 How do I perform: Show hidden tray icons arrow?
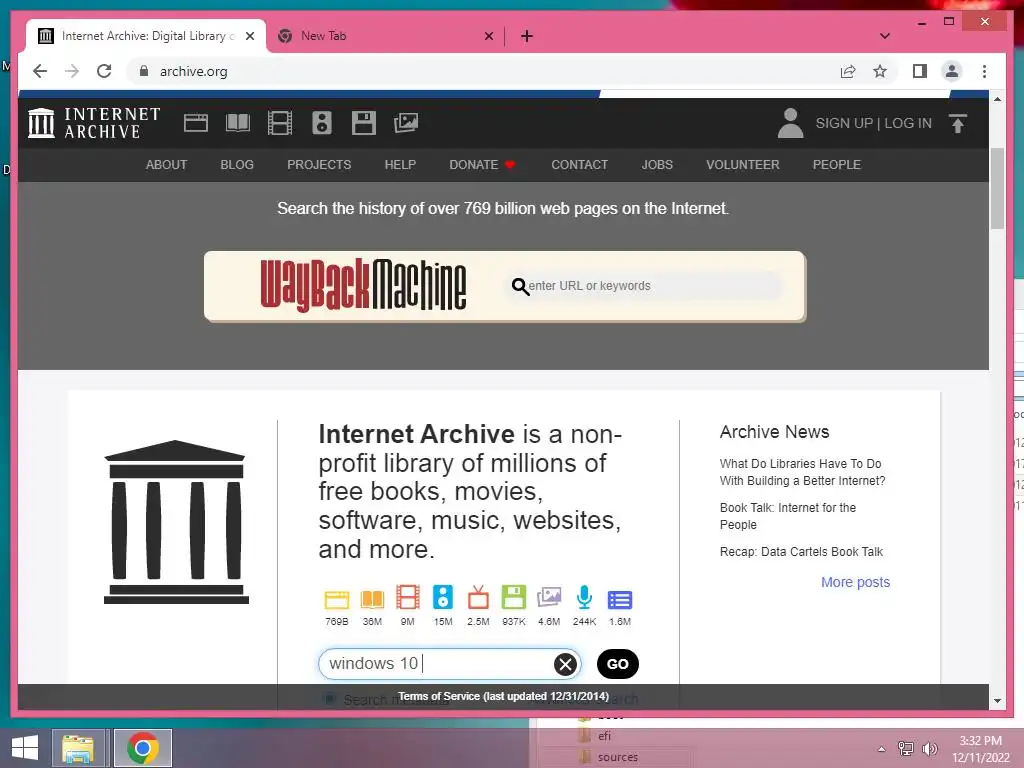(882, 748)
